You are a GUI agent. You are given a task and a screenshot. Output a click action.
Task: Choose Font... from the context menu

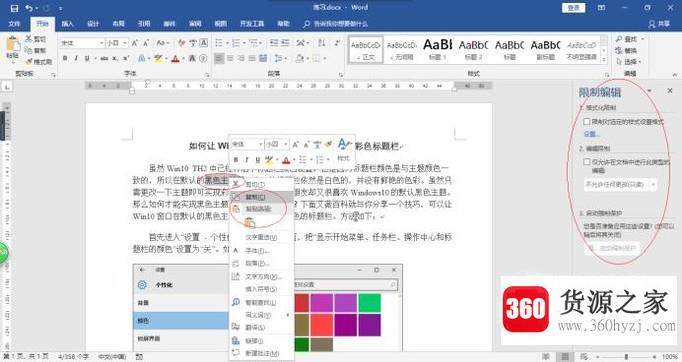(x=262, y=251)
